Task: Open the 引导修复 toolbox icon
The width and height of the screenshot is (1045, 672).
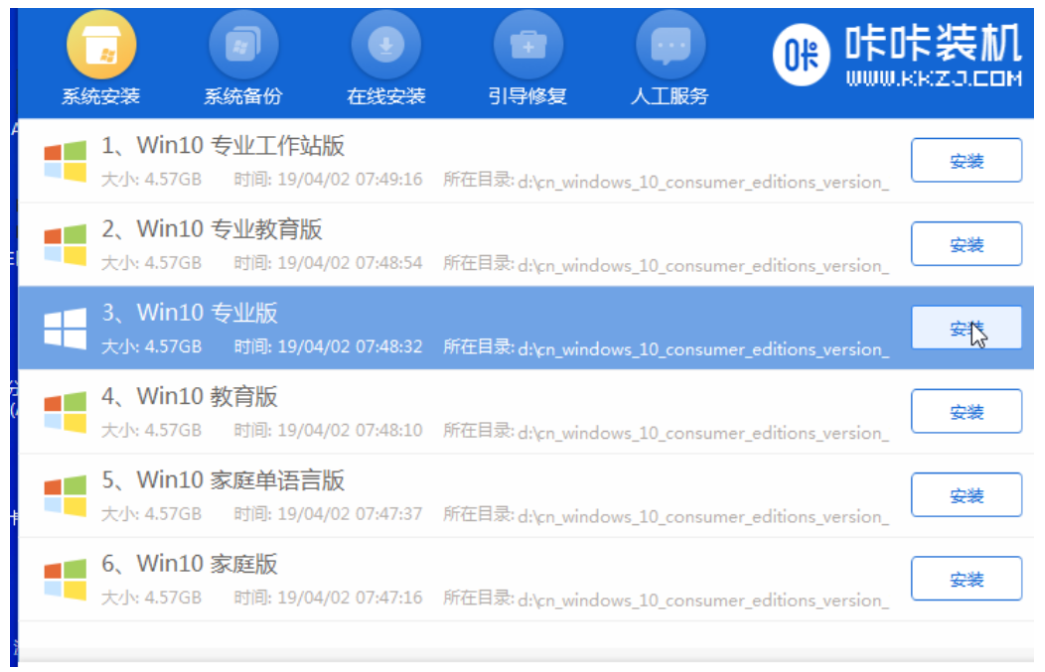Action: click(528, 46)
